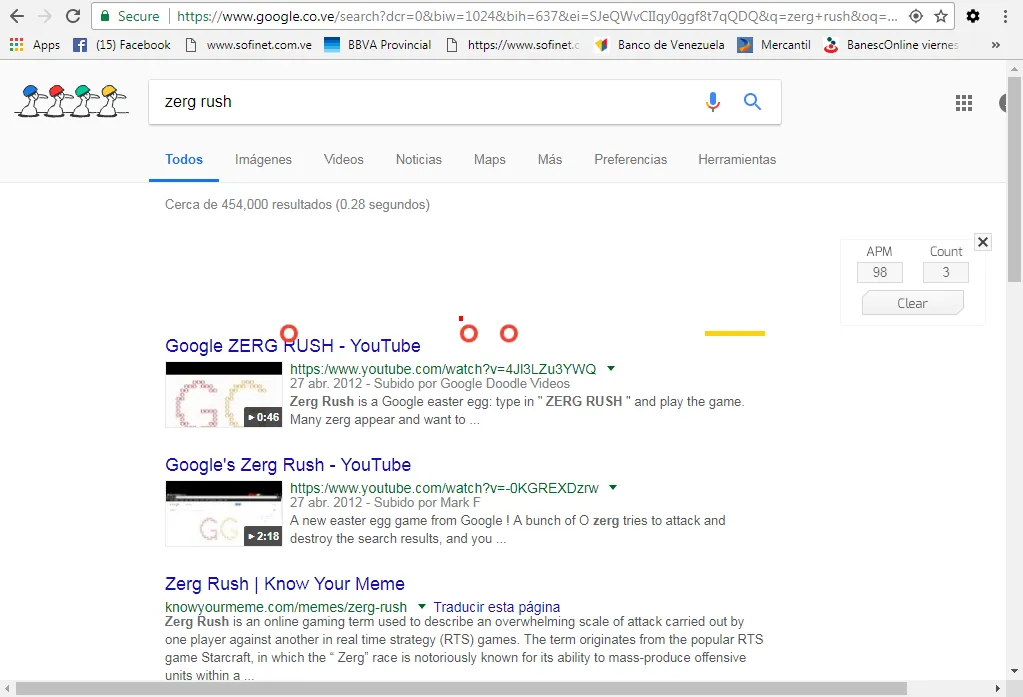Open the Preferencias menu
Screen dimensions: 1023x697
[x=630, y=159]
